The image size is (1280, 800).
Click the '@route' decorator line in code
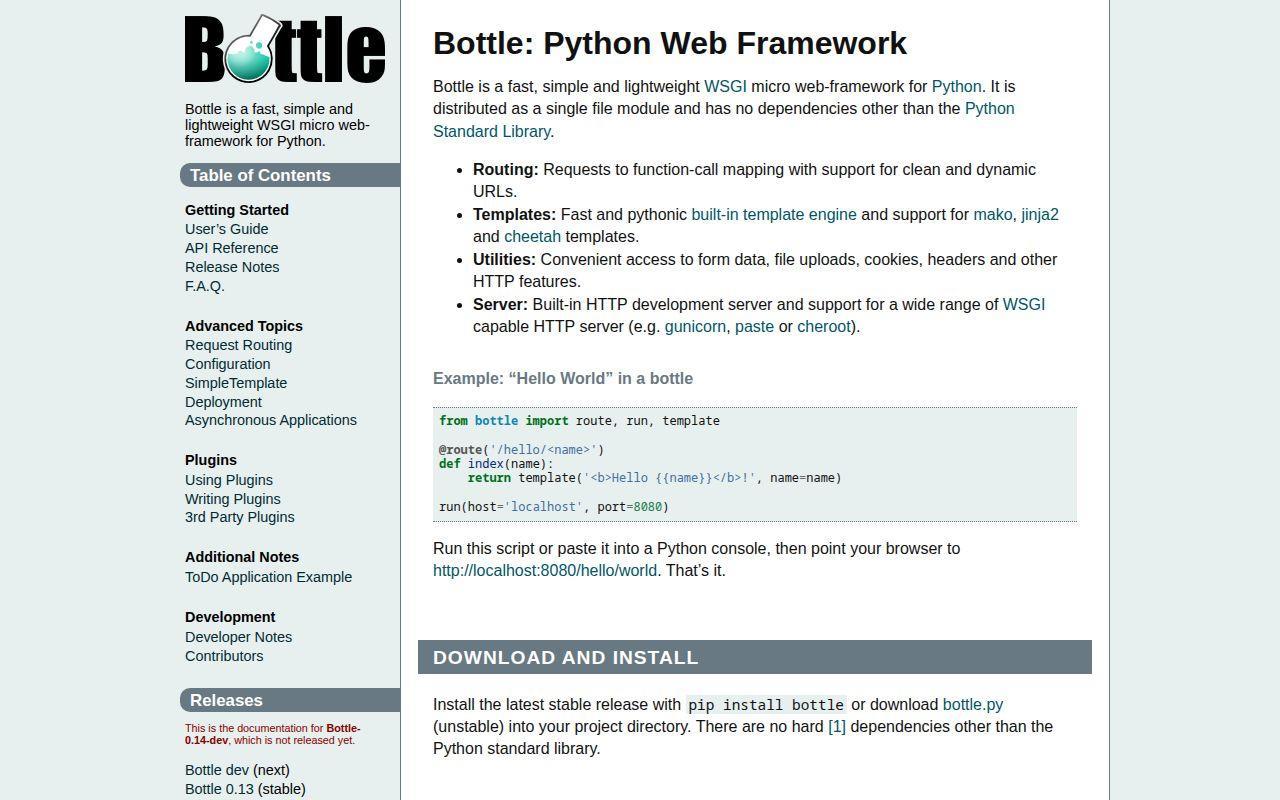522,450
